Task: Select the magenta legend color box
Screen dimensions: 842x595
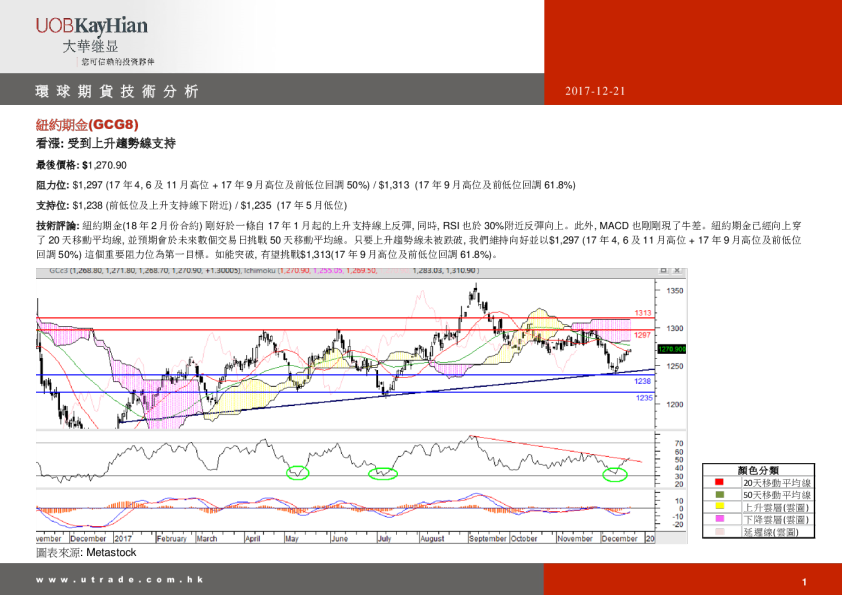Action: coord(718,519)
